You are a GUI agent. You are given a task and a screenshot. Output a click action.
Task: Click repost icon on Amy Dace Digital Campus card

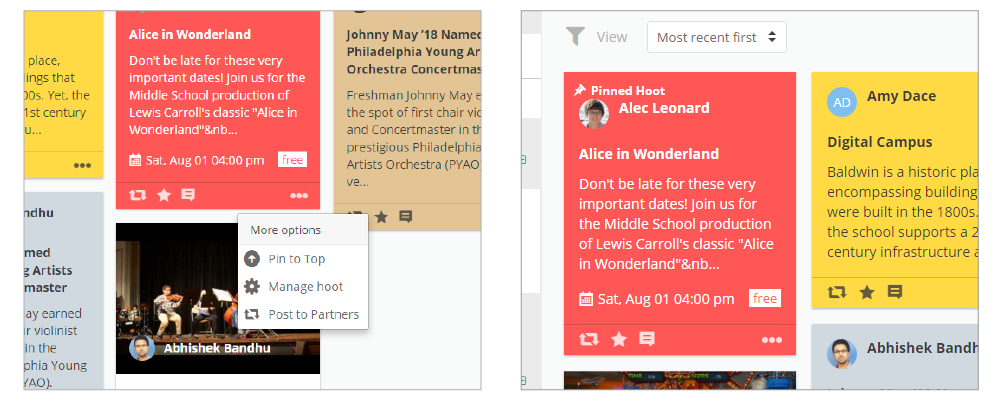pos(836,292)
